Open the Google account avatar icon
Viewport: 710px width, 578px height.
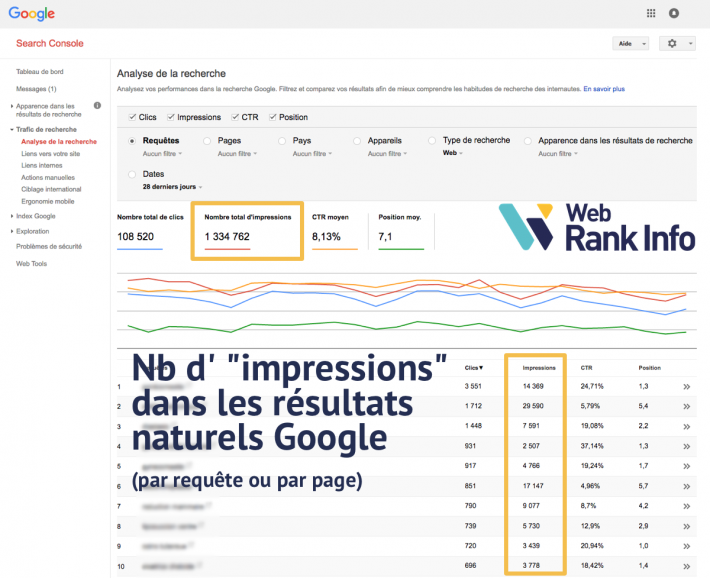674,13
